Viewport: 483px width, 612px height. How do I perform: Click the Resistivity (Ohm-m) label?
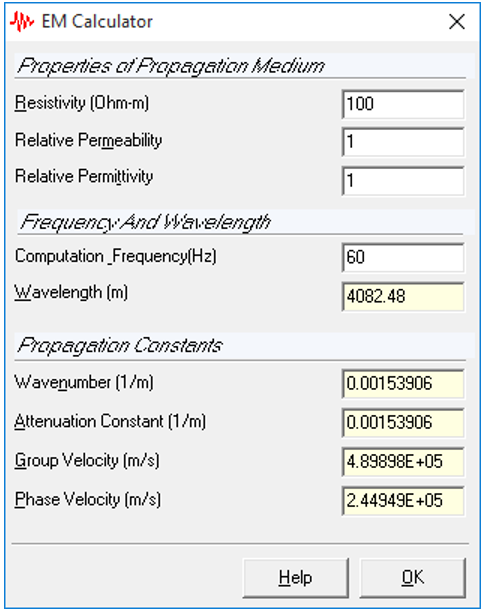[82, 103]
